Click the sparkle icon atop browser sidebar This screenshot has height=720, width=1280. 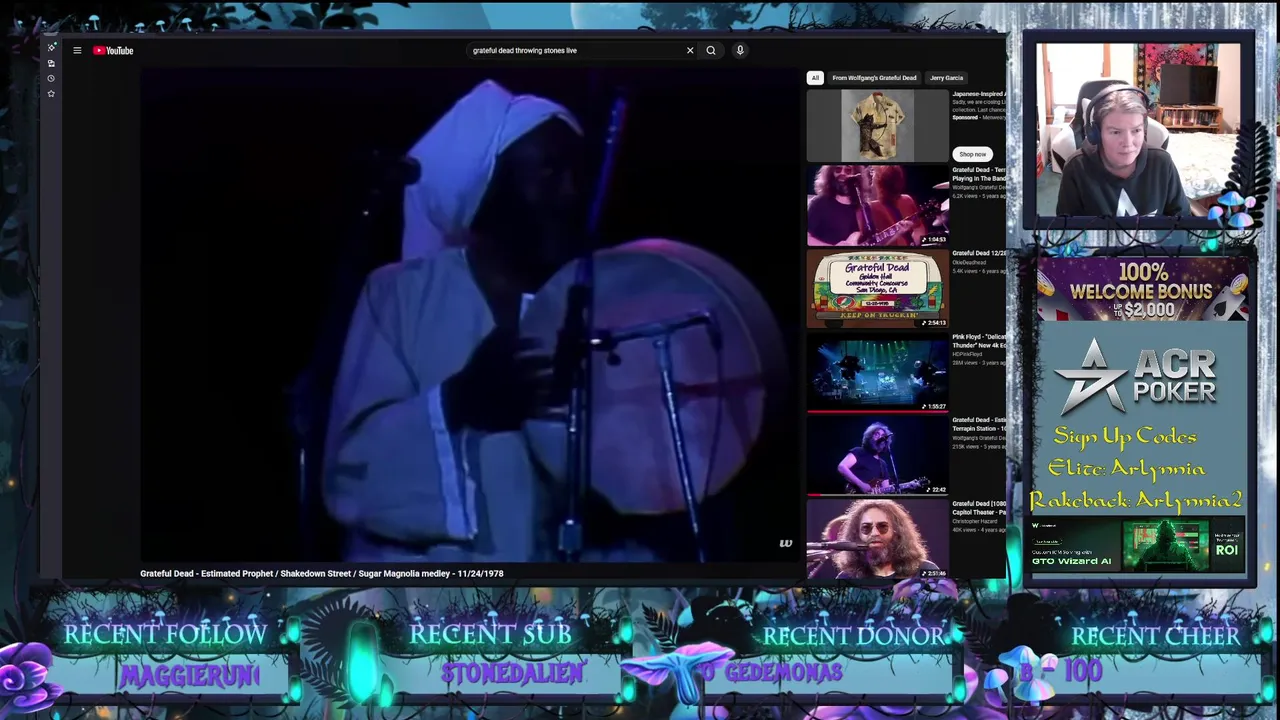51,47
